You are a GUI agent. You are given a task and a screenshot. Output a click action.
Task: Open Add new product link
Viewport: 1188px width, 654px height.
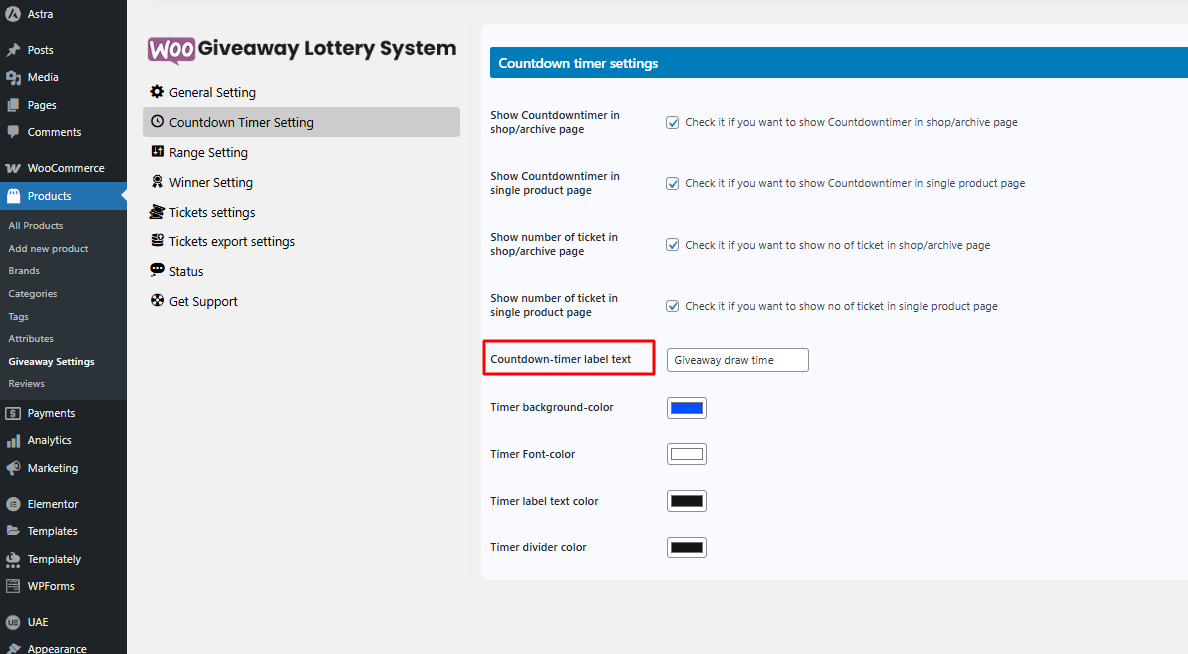[48, 249]
